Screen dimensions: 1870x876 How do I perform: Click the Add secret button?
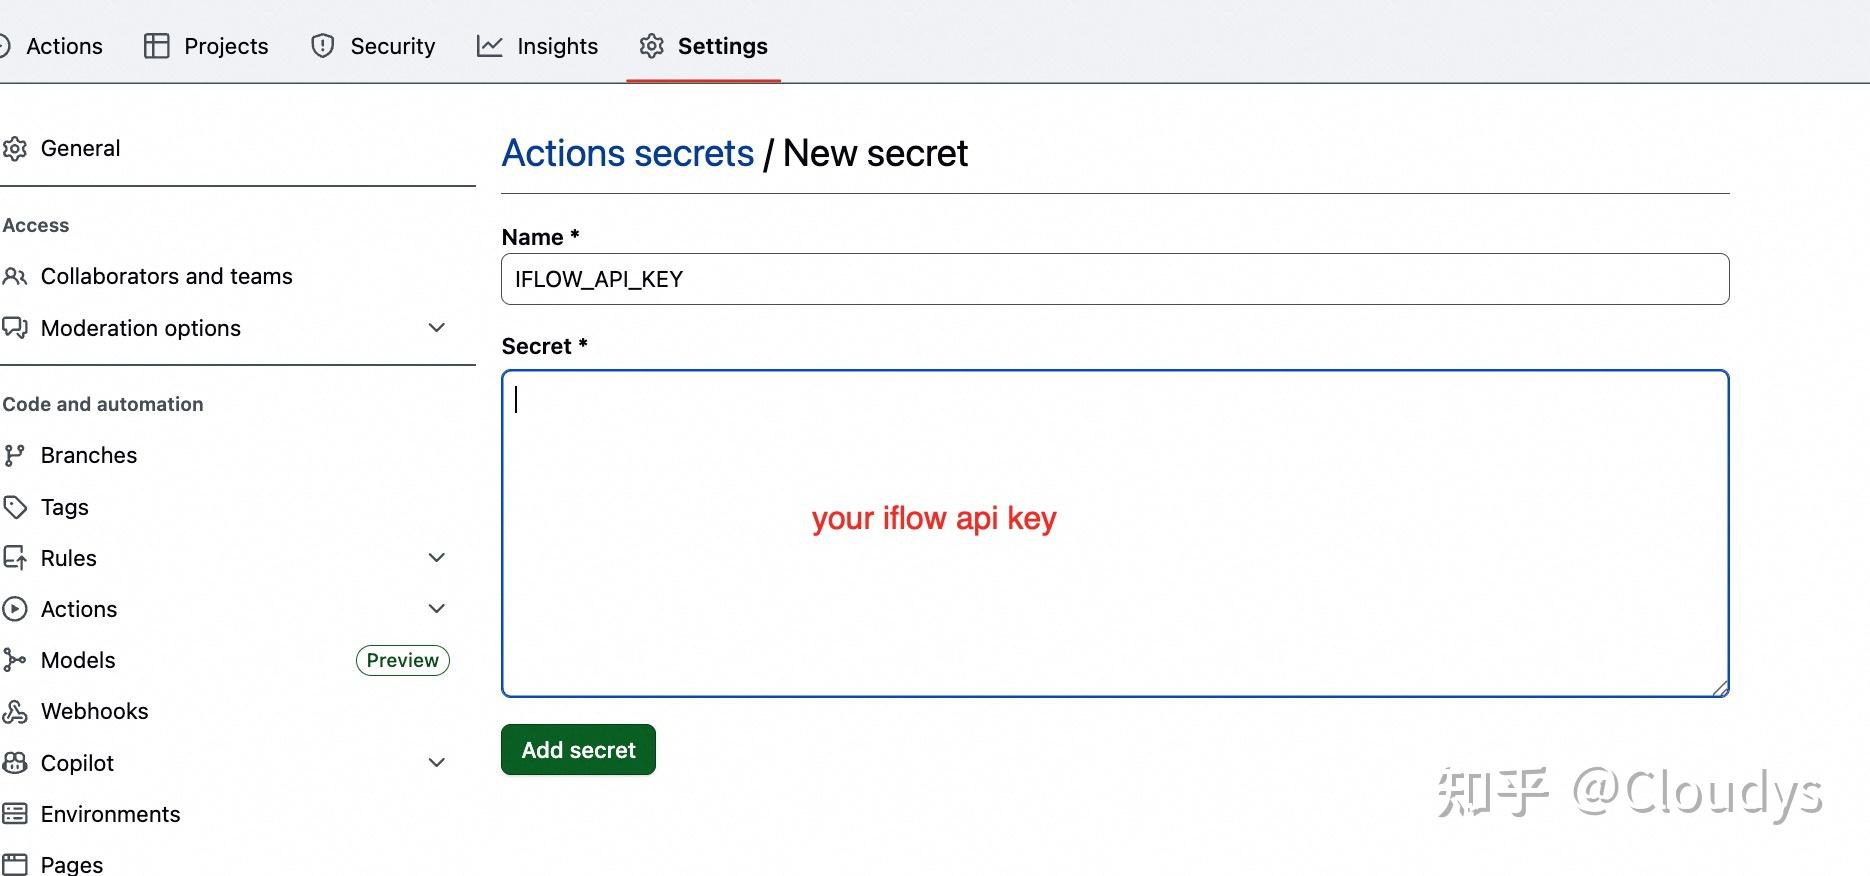(x=577, y=749)
